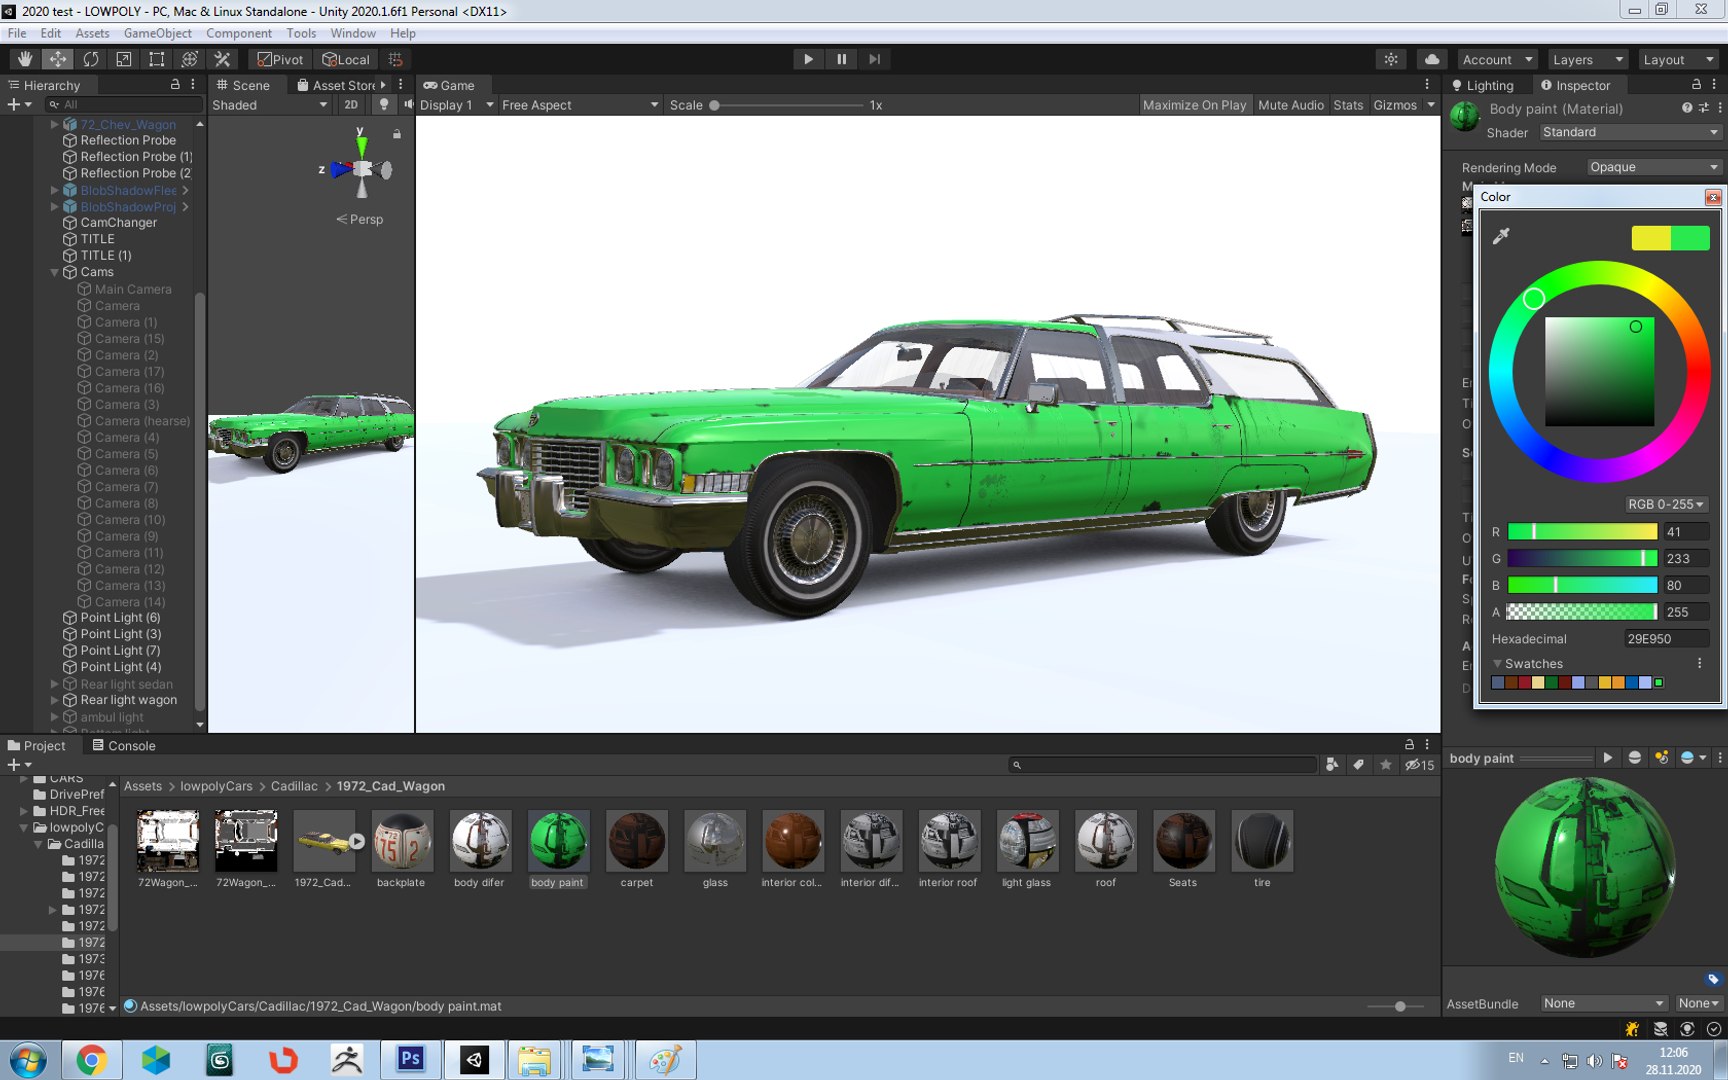1728x1080 pixels.
Task: Pick color with eyedropper tool
Action: click(1501, 236)
